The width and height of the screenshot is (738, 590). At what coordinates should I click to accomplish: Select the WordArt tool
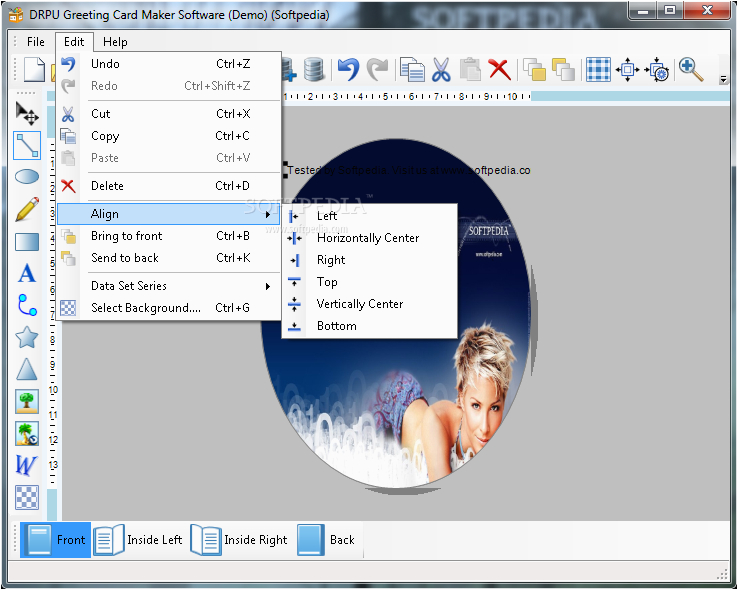tap(27, 465)
